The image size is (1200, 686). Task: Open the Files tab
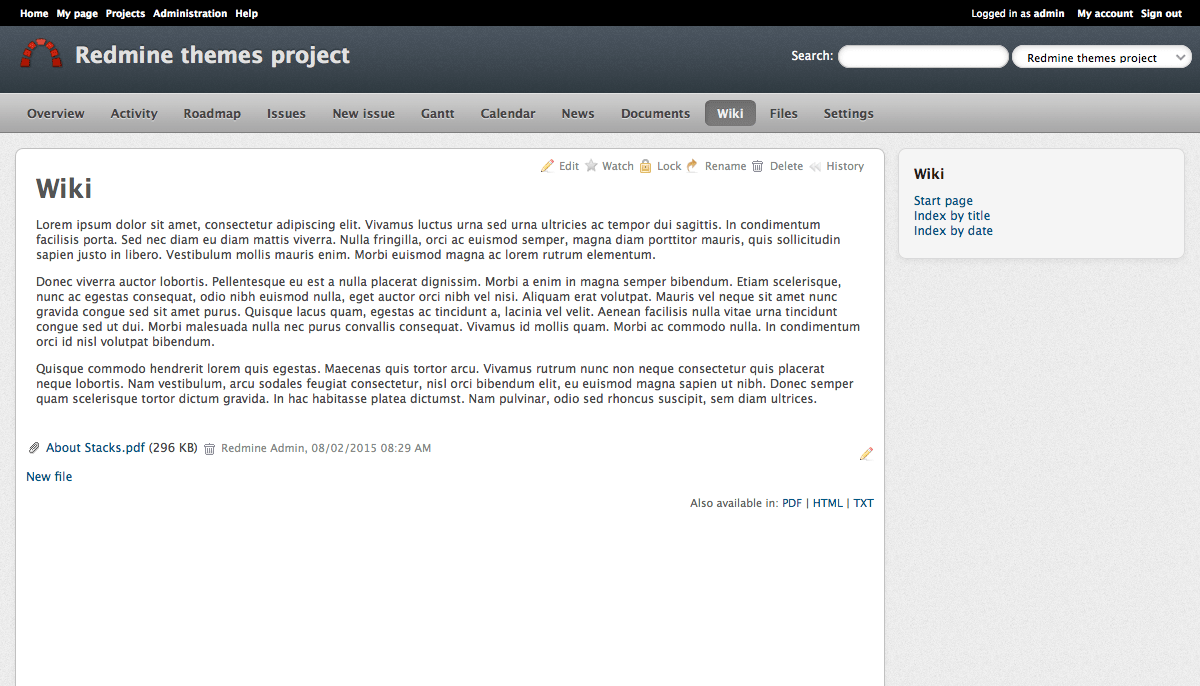click(784, 113)
